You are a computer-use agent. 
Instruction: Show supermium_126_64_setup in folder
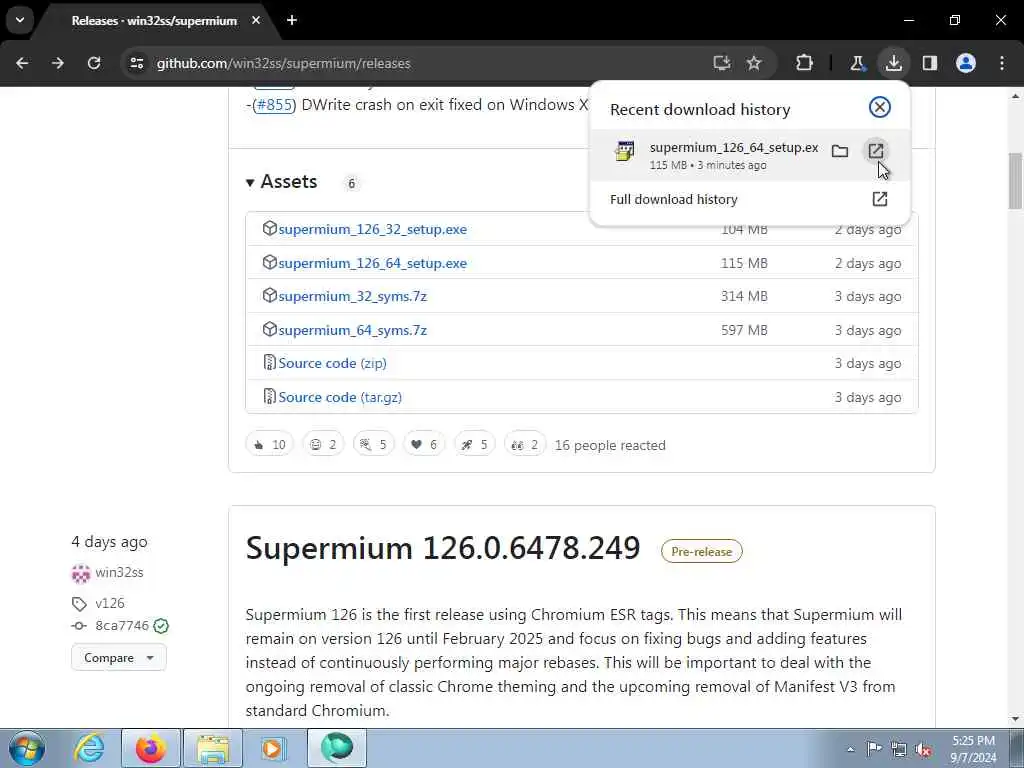[840, 152]
